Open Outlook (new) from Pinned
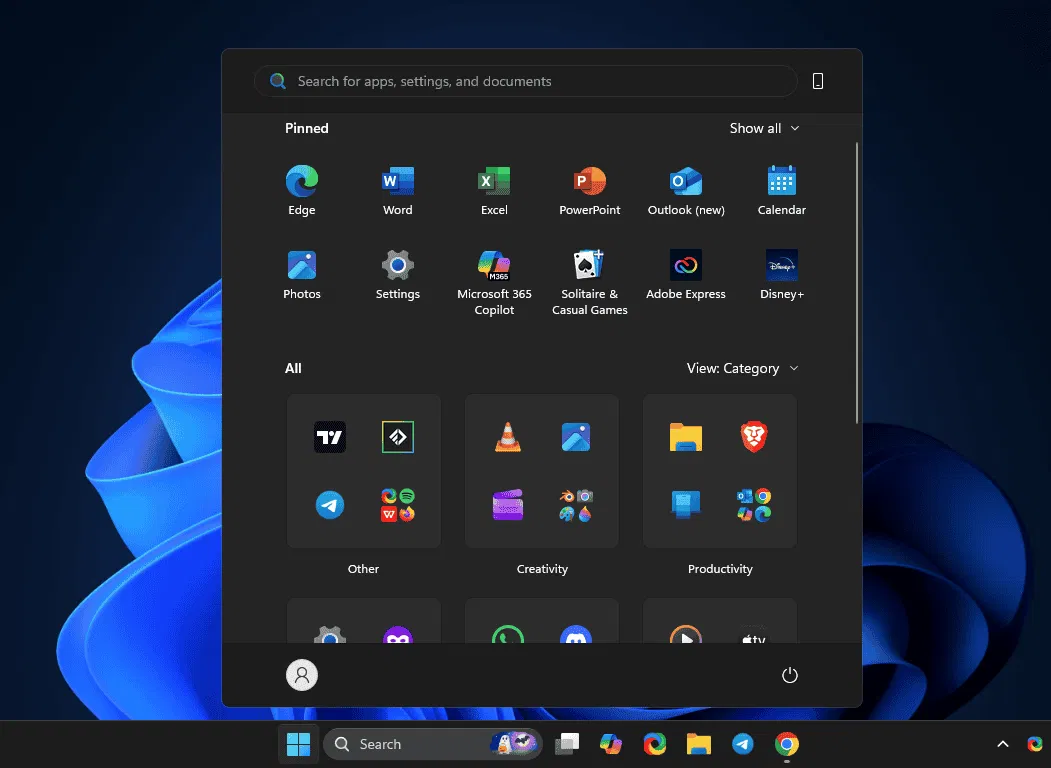The image size is (1051, 768). (685, 183)
